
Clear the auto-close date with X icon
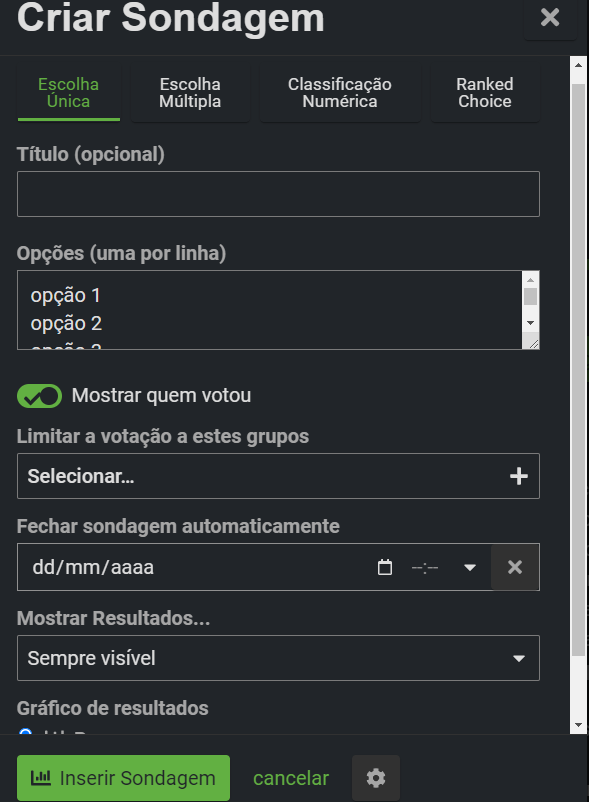515,567
